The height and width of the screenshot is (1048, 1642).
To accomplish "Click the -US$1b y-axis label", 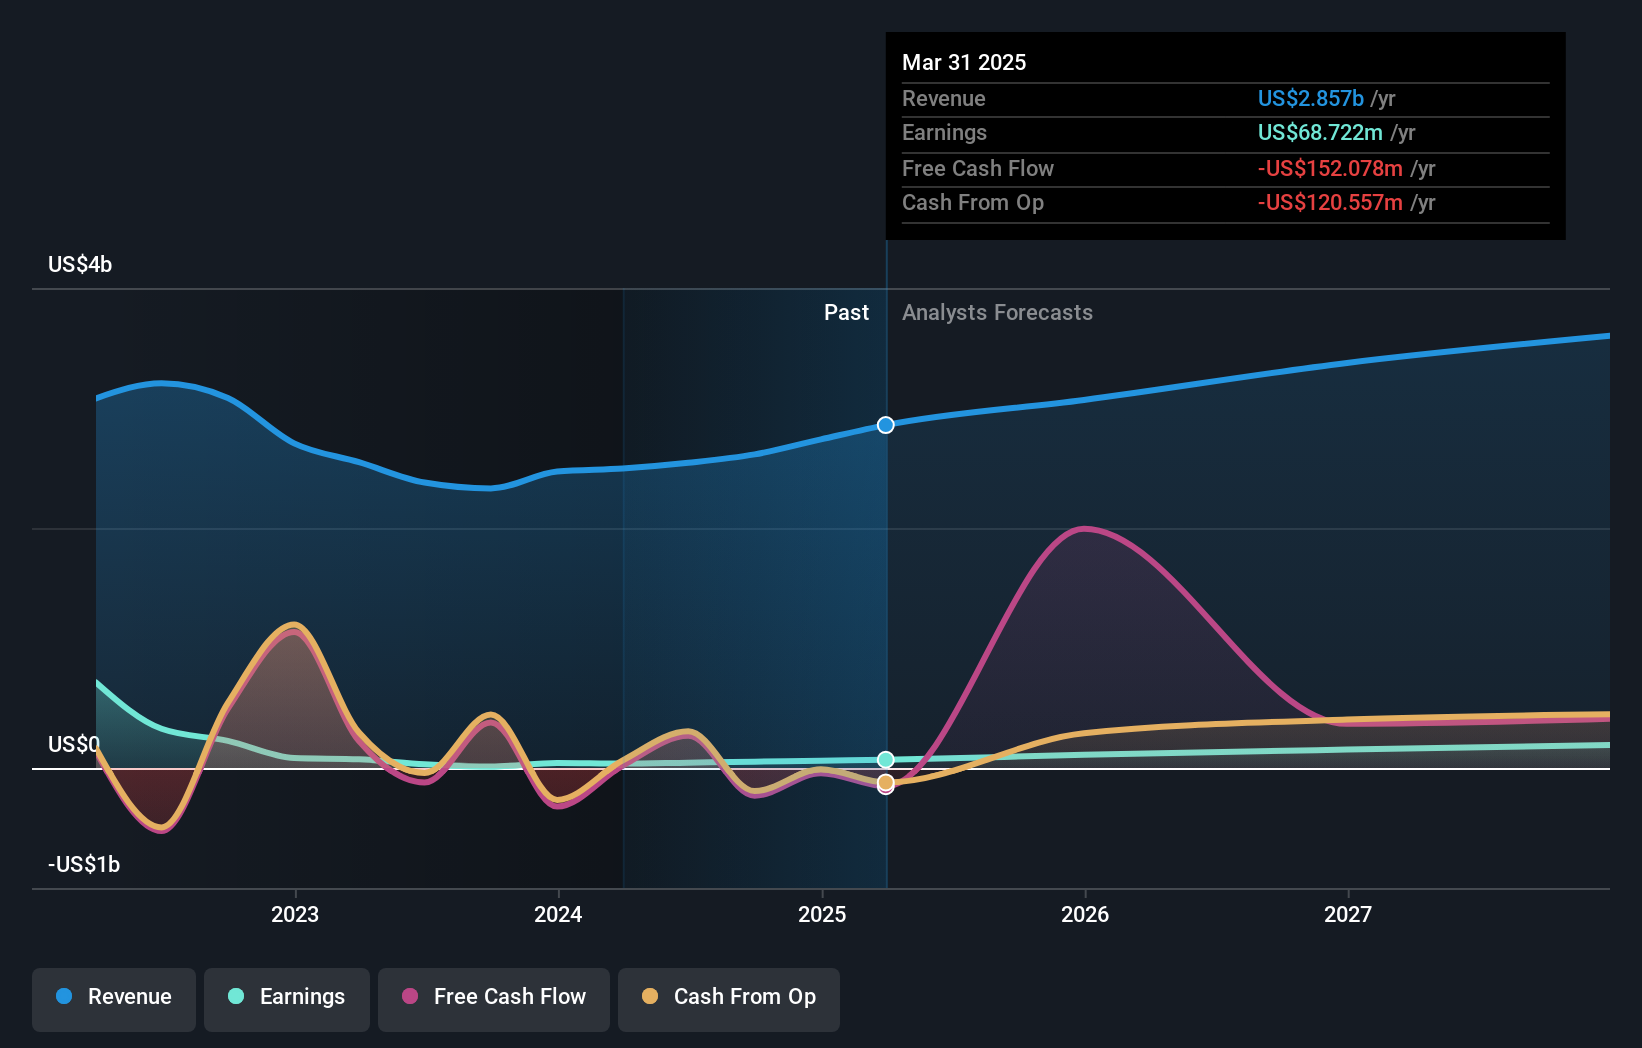I will coord(84,865).
